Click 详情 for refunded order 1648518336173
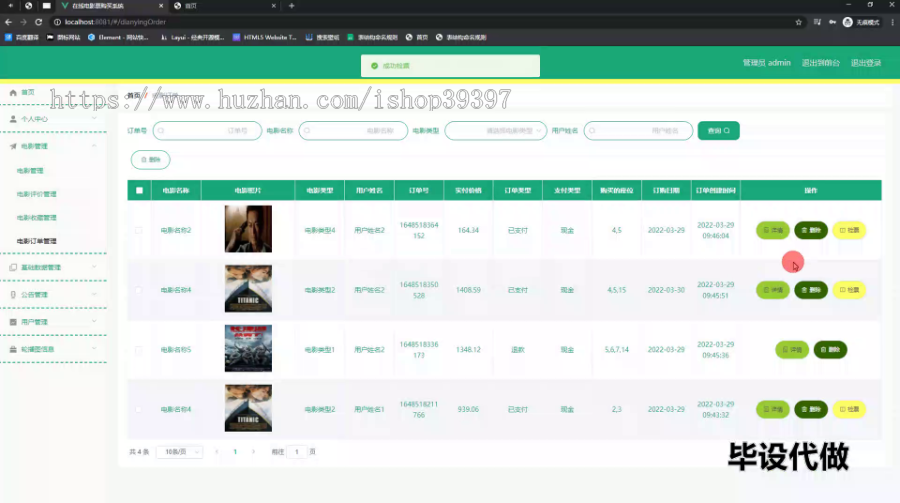 click(x=792, y=350)
